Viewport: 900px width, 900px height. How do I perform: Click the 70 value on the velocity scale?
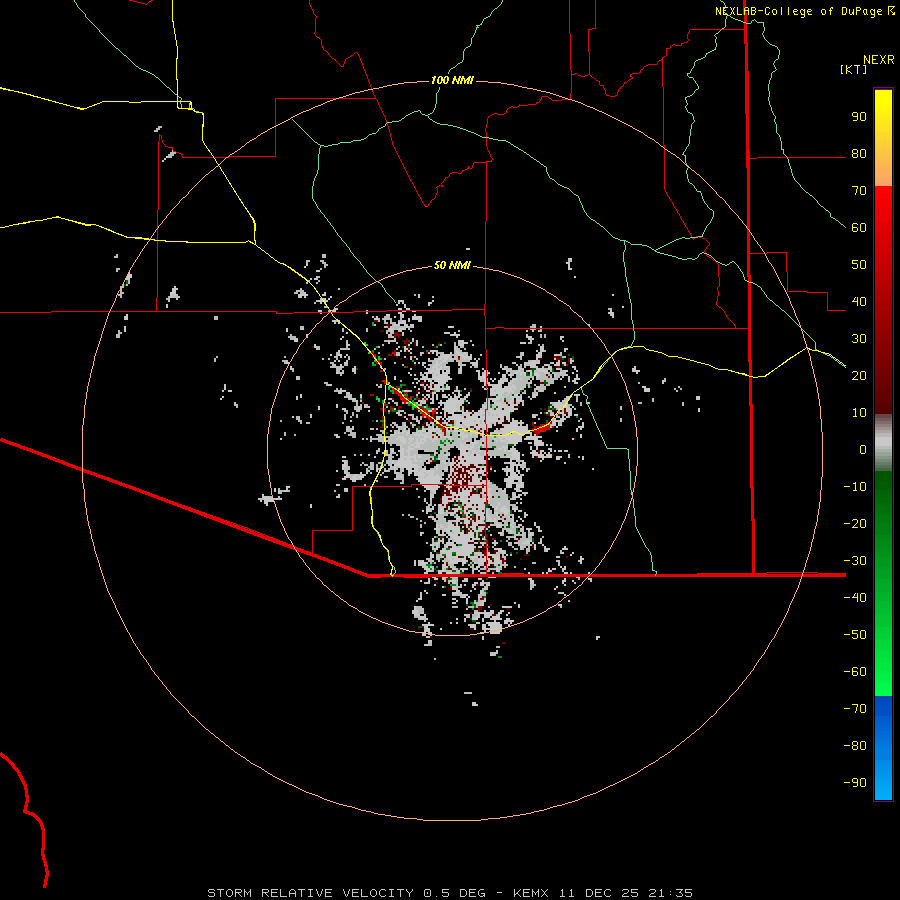tap(859, 191)
